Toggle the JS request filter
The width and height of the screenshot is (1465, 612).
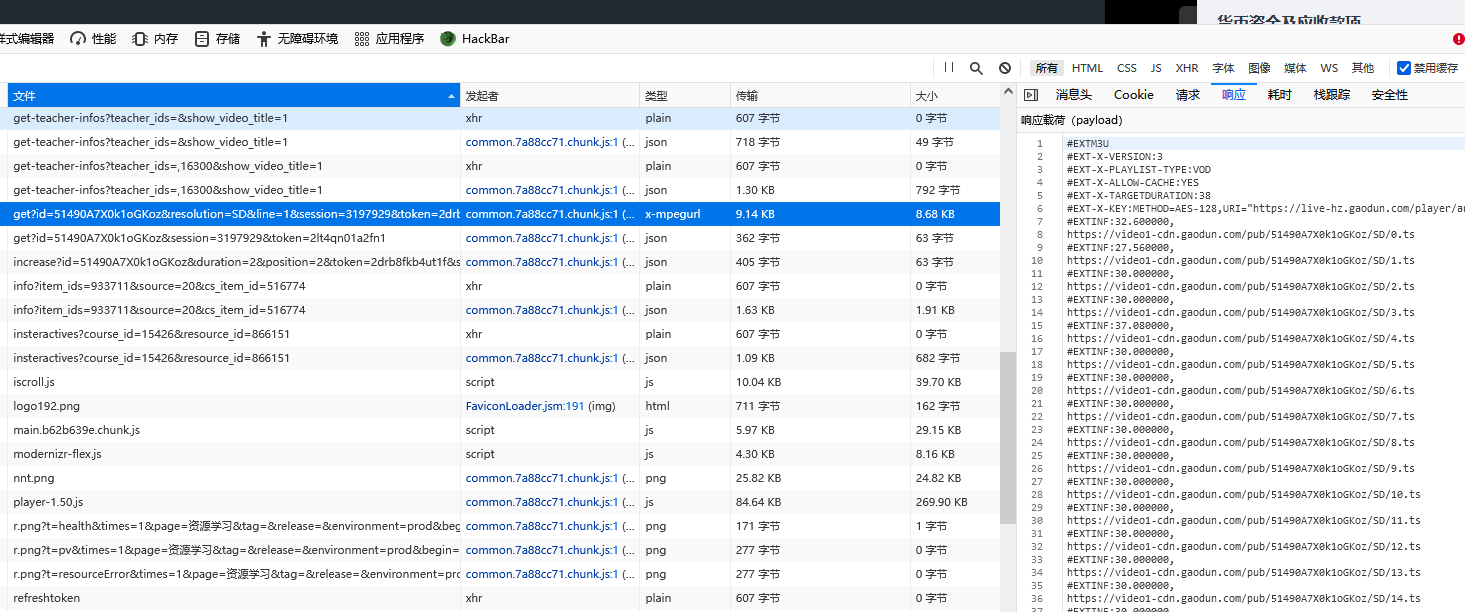tap(1156, 68)
